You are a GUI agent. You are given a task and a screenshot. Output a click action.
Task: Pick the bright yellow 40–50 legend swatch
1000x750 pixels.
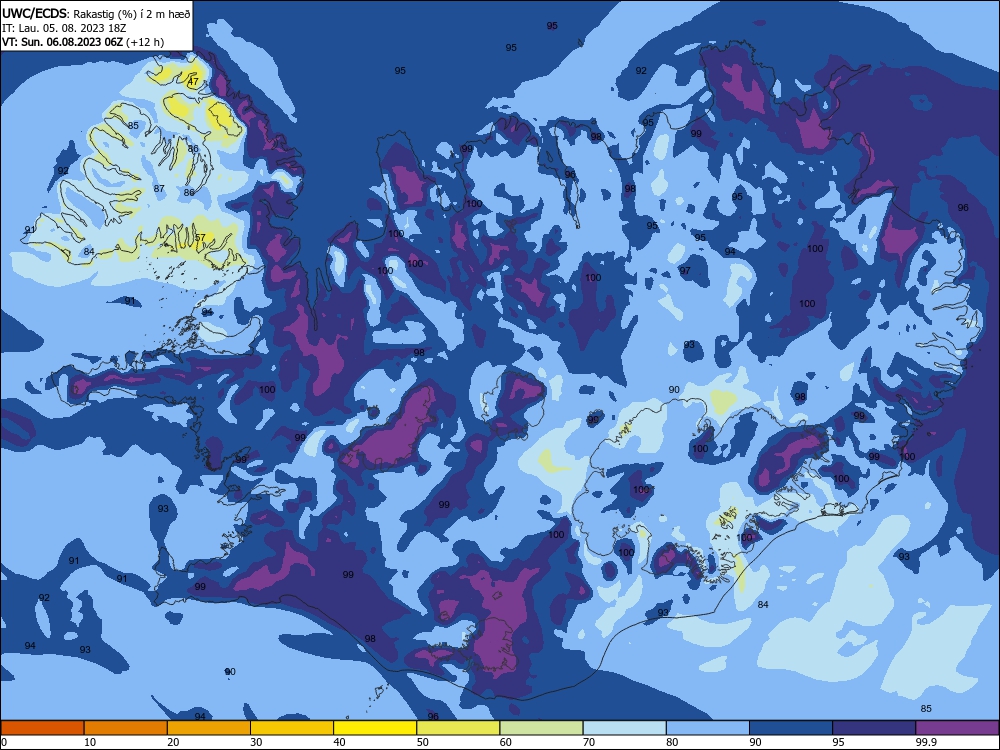click(x=375, y=728)
